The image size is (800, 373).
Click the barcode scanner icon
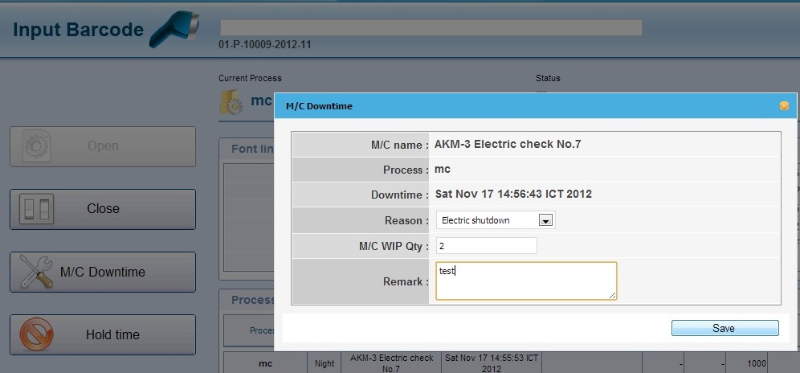(173, 29)
